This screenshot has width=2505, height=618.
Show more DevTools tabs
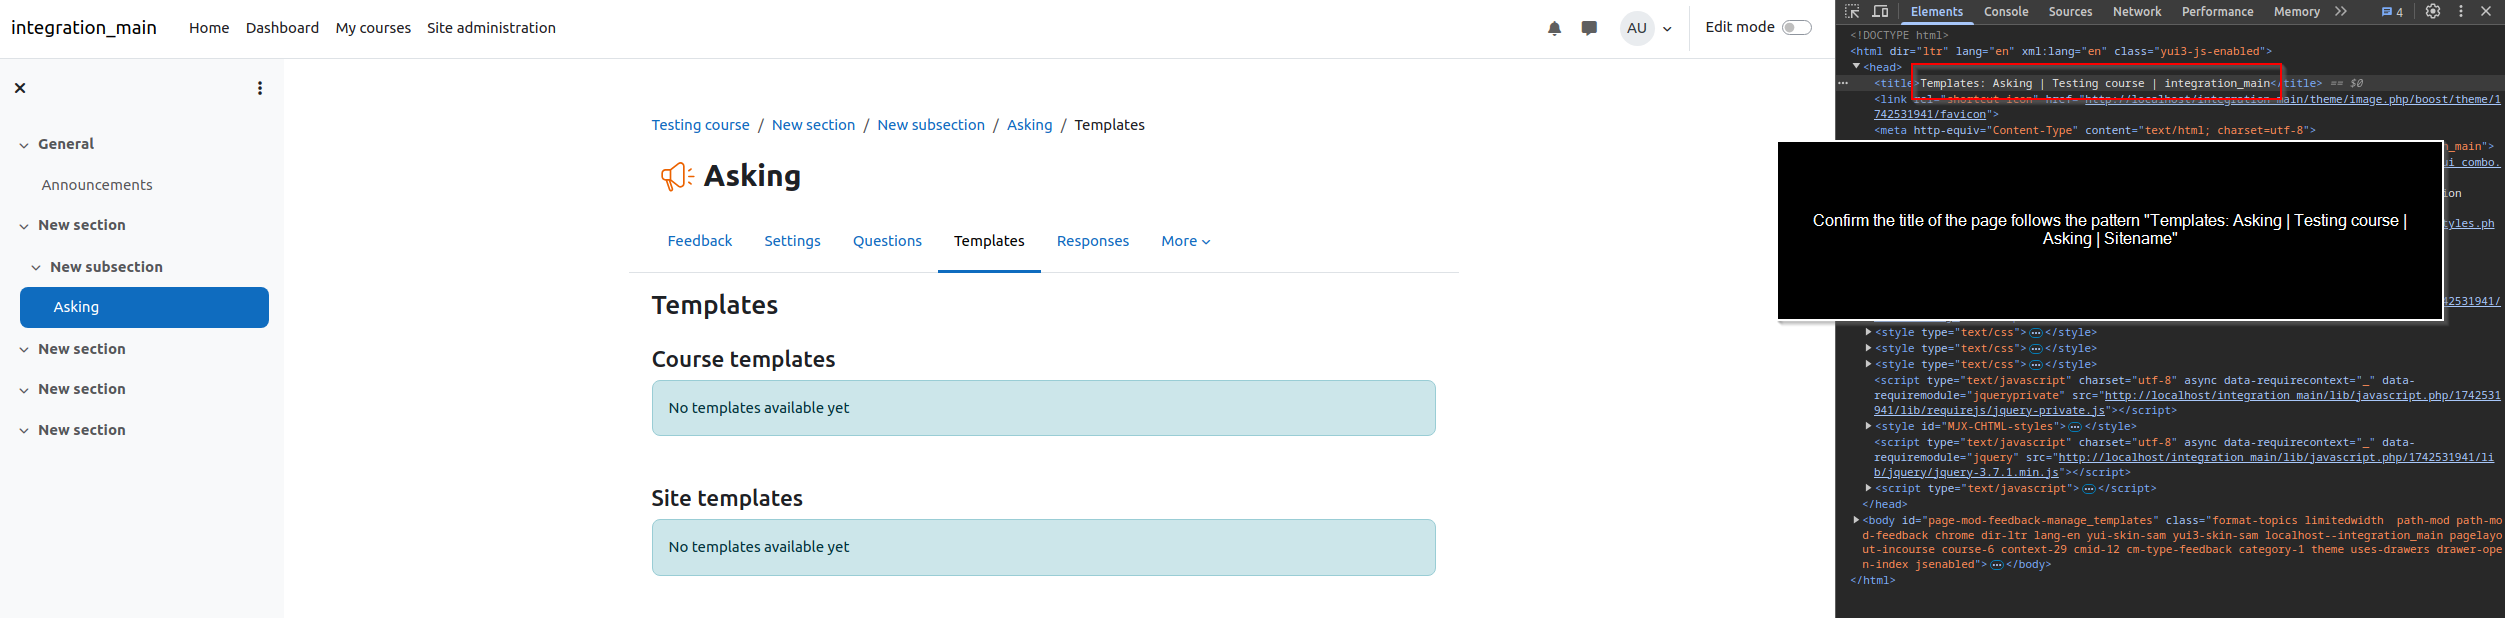point(2341,11)
